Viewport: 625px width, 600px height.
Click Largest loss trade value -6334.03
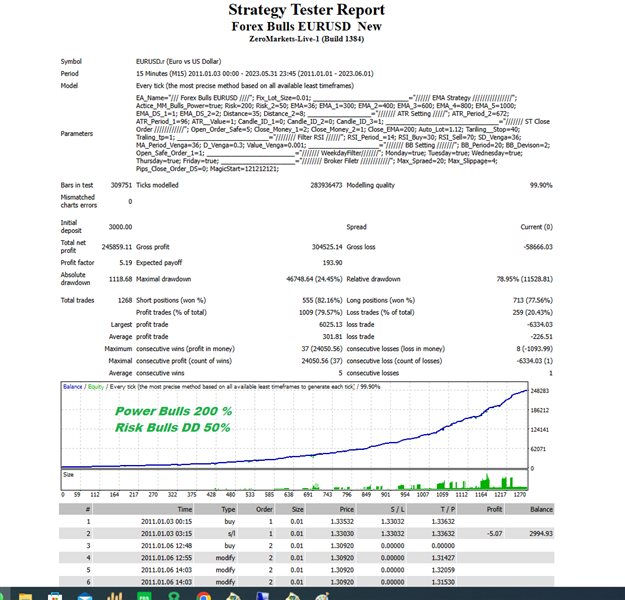click(x=540, y=325)
